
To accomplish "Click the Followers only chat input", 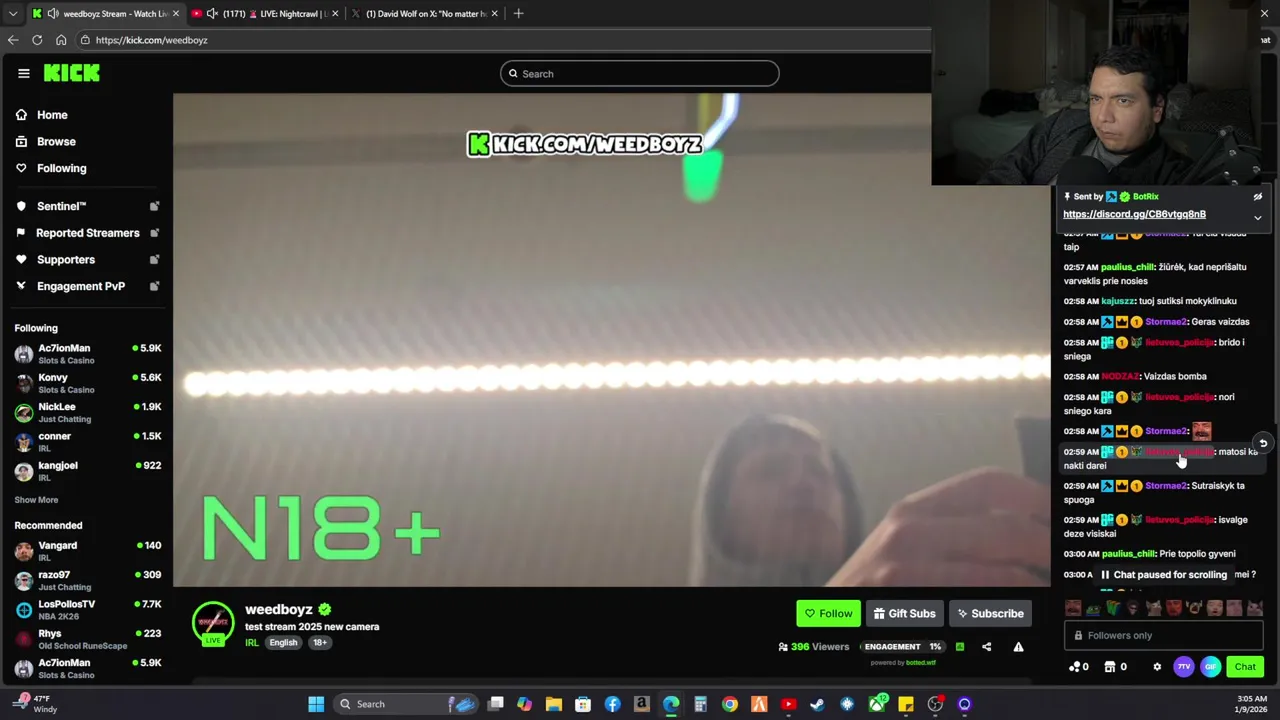I will coord(1163,636).
